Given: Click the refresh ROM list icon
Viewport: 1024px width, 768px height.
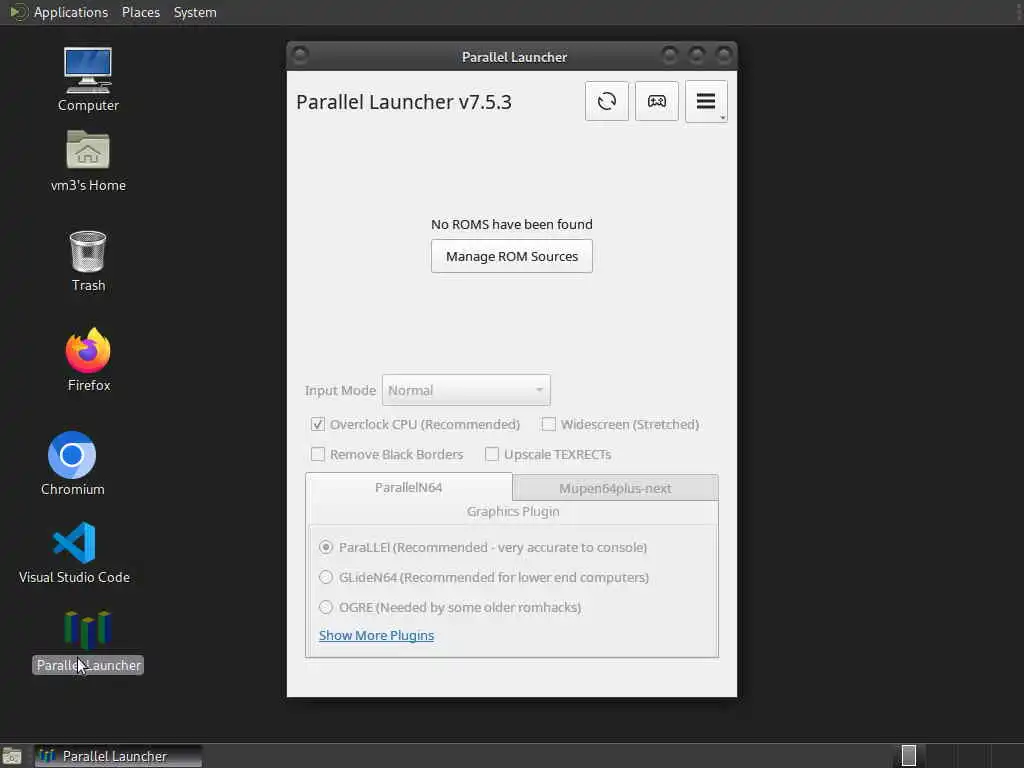Looking at the screenshot, I should pyautogui.click(x=607, y=101).
